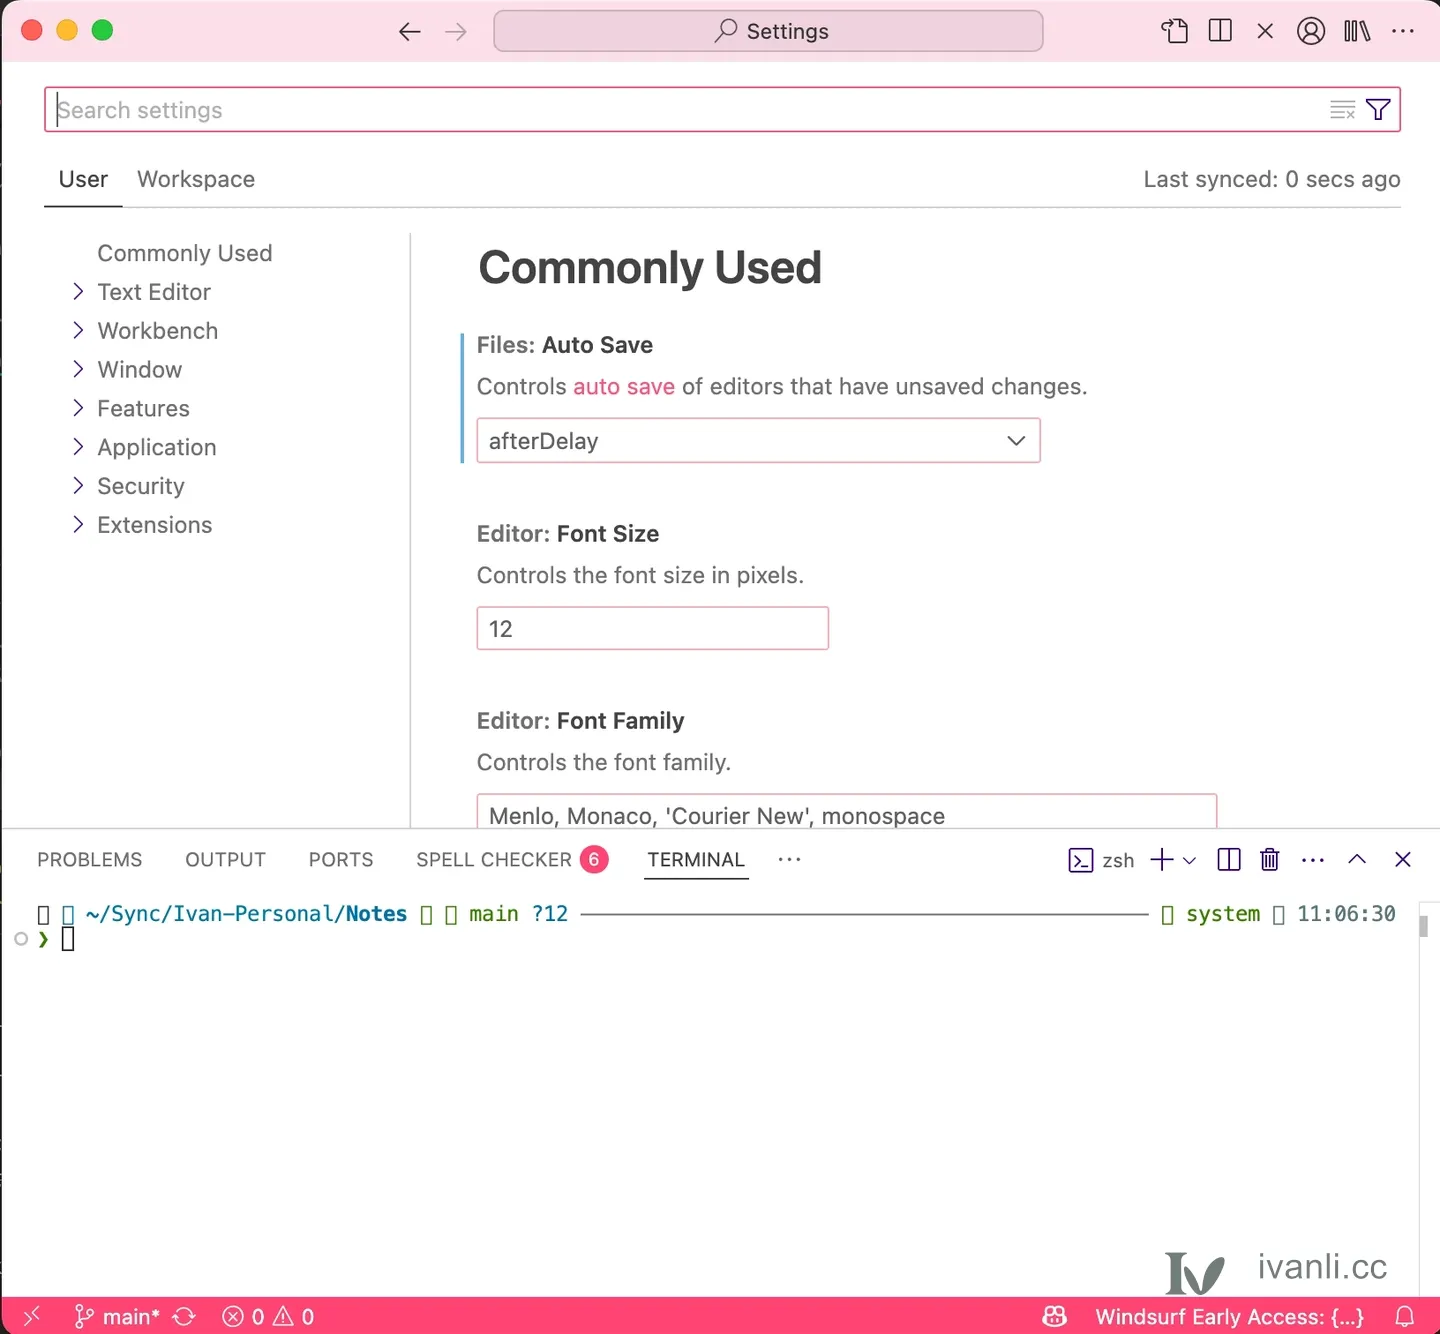This screenshot has width=1440, height=1334.
Task: Expand the Security settings section
Action: click(x=140, y=487)
